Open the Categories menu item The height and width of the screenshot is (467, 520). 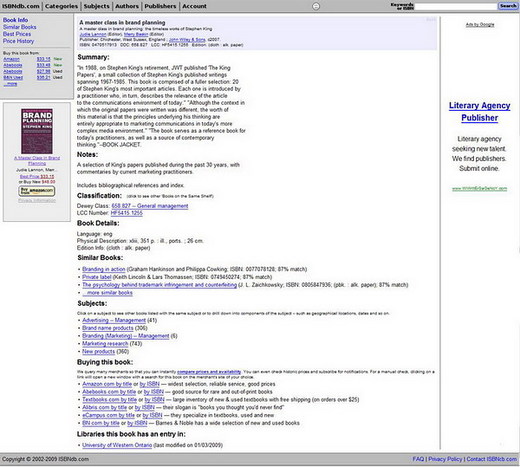click(61, 6)
